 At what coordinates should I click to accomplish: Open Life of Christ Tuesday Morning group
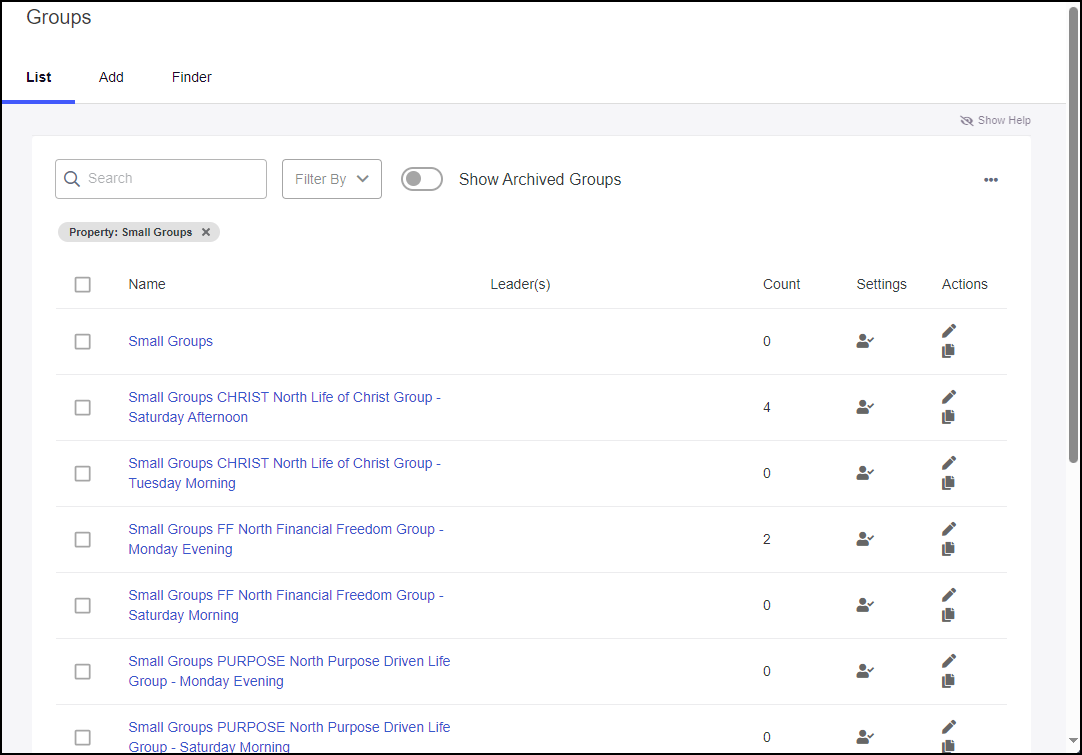[284, 473]
